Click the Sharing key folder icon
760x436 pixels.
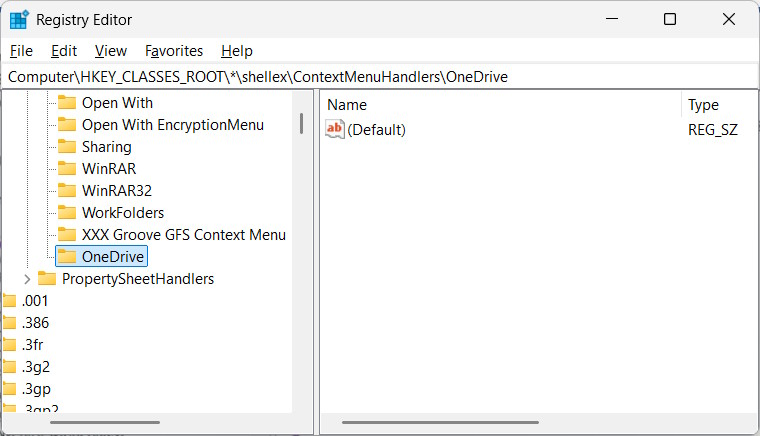point(67,147)
